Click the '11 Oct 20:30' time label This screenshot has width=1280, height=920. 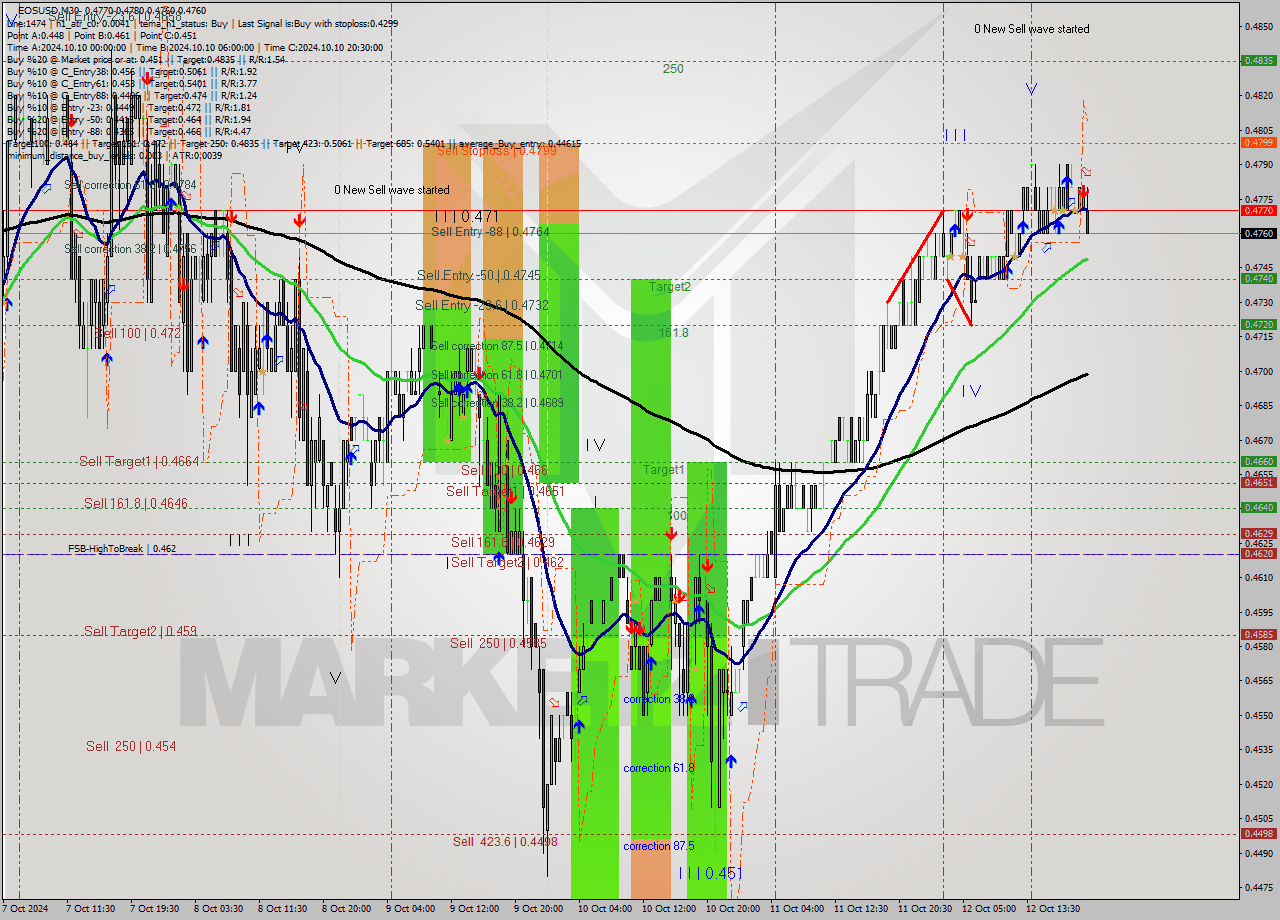(924, 909)
